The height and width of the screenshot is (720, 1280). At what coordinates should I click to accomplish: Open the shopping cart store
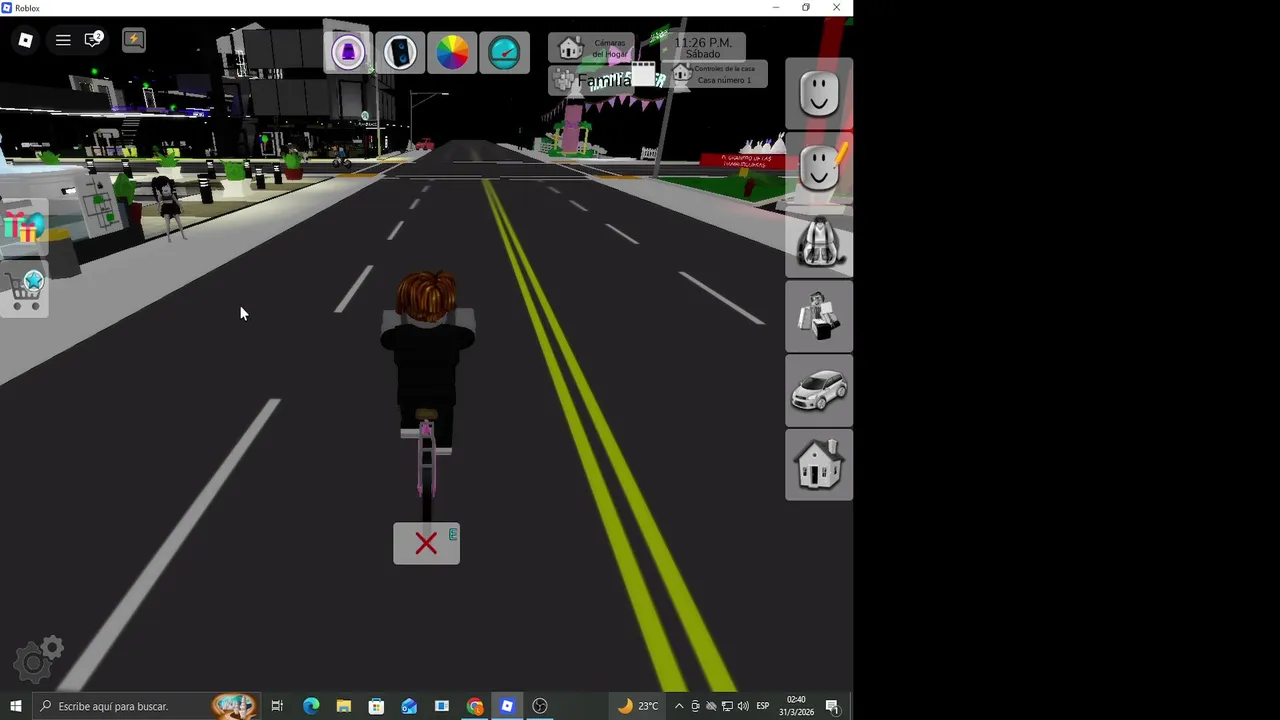point(25,290)
